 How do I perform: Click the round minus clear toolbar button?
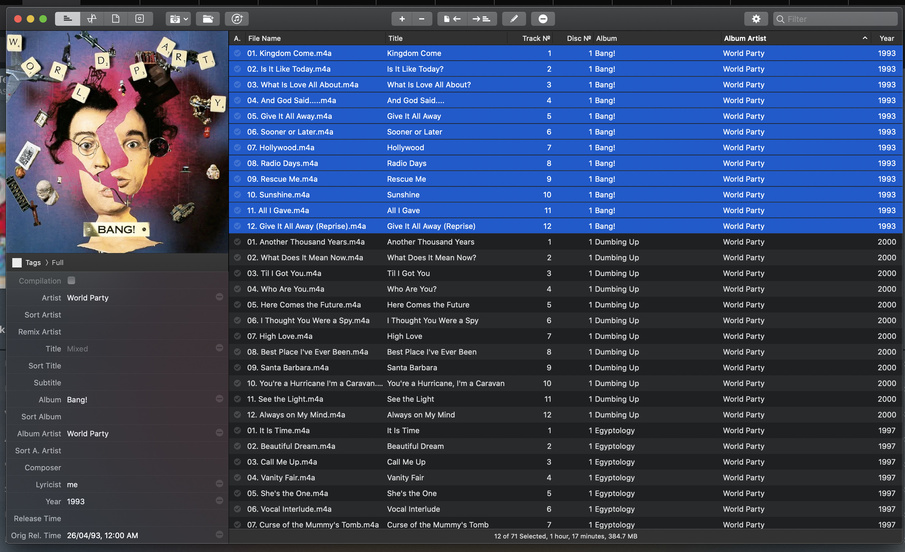click(543, 19)
